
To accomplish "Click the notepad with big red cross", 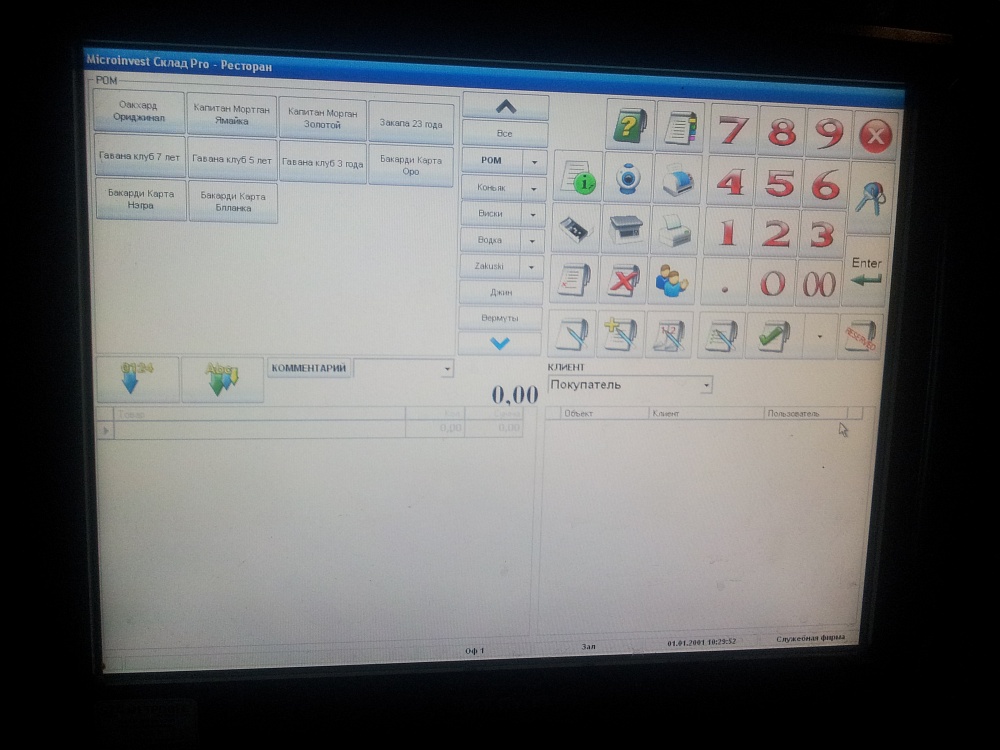I will [624, 279].
